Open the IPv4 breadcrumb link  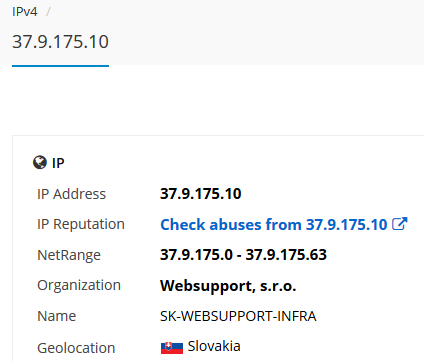25,12
